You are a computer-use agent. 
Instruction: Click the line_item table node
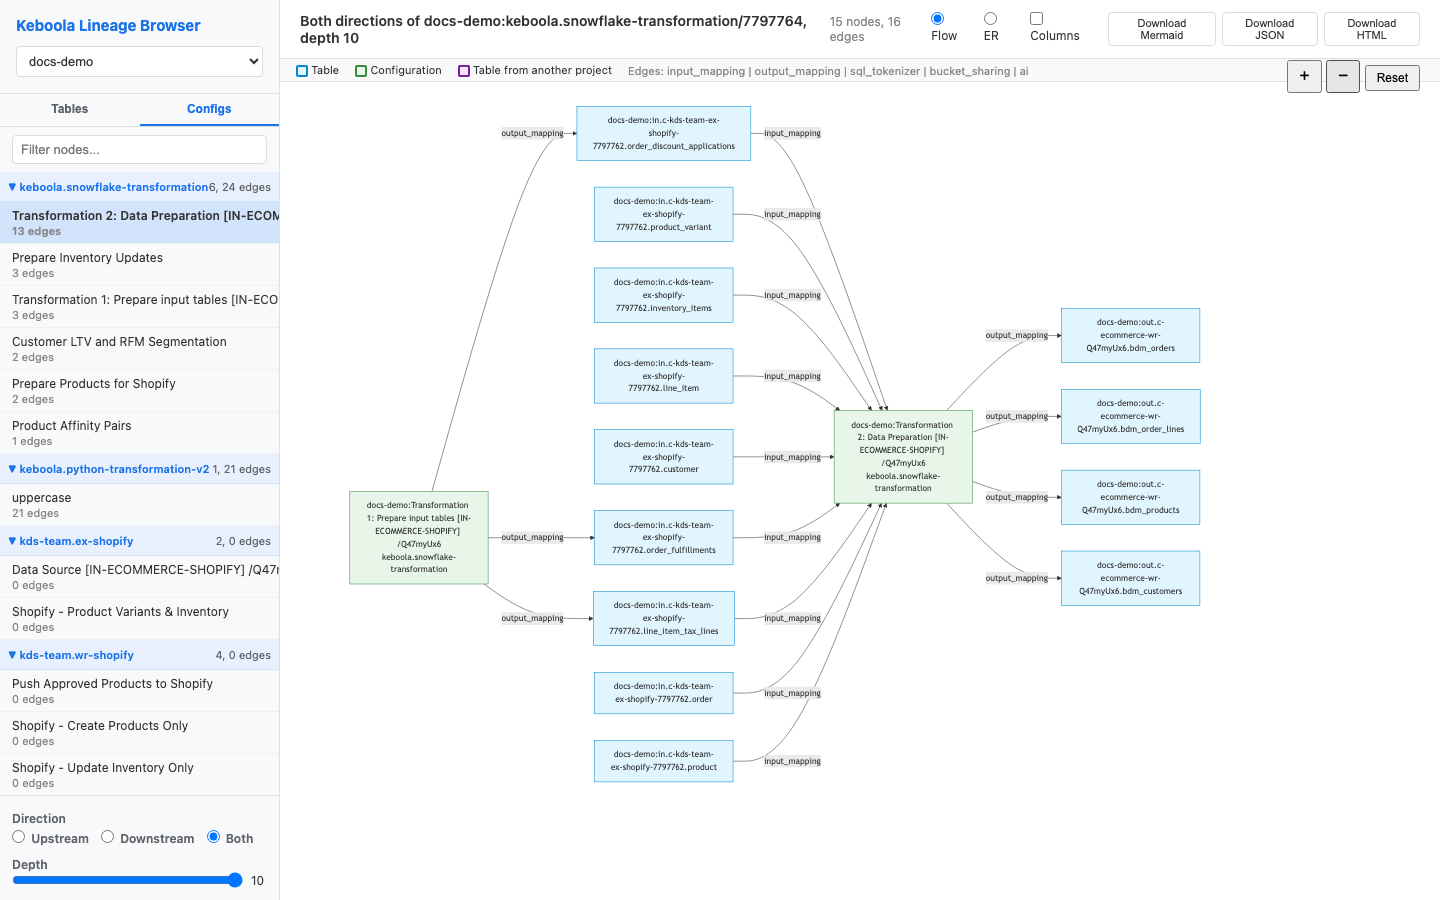tap(664, 376)
